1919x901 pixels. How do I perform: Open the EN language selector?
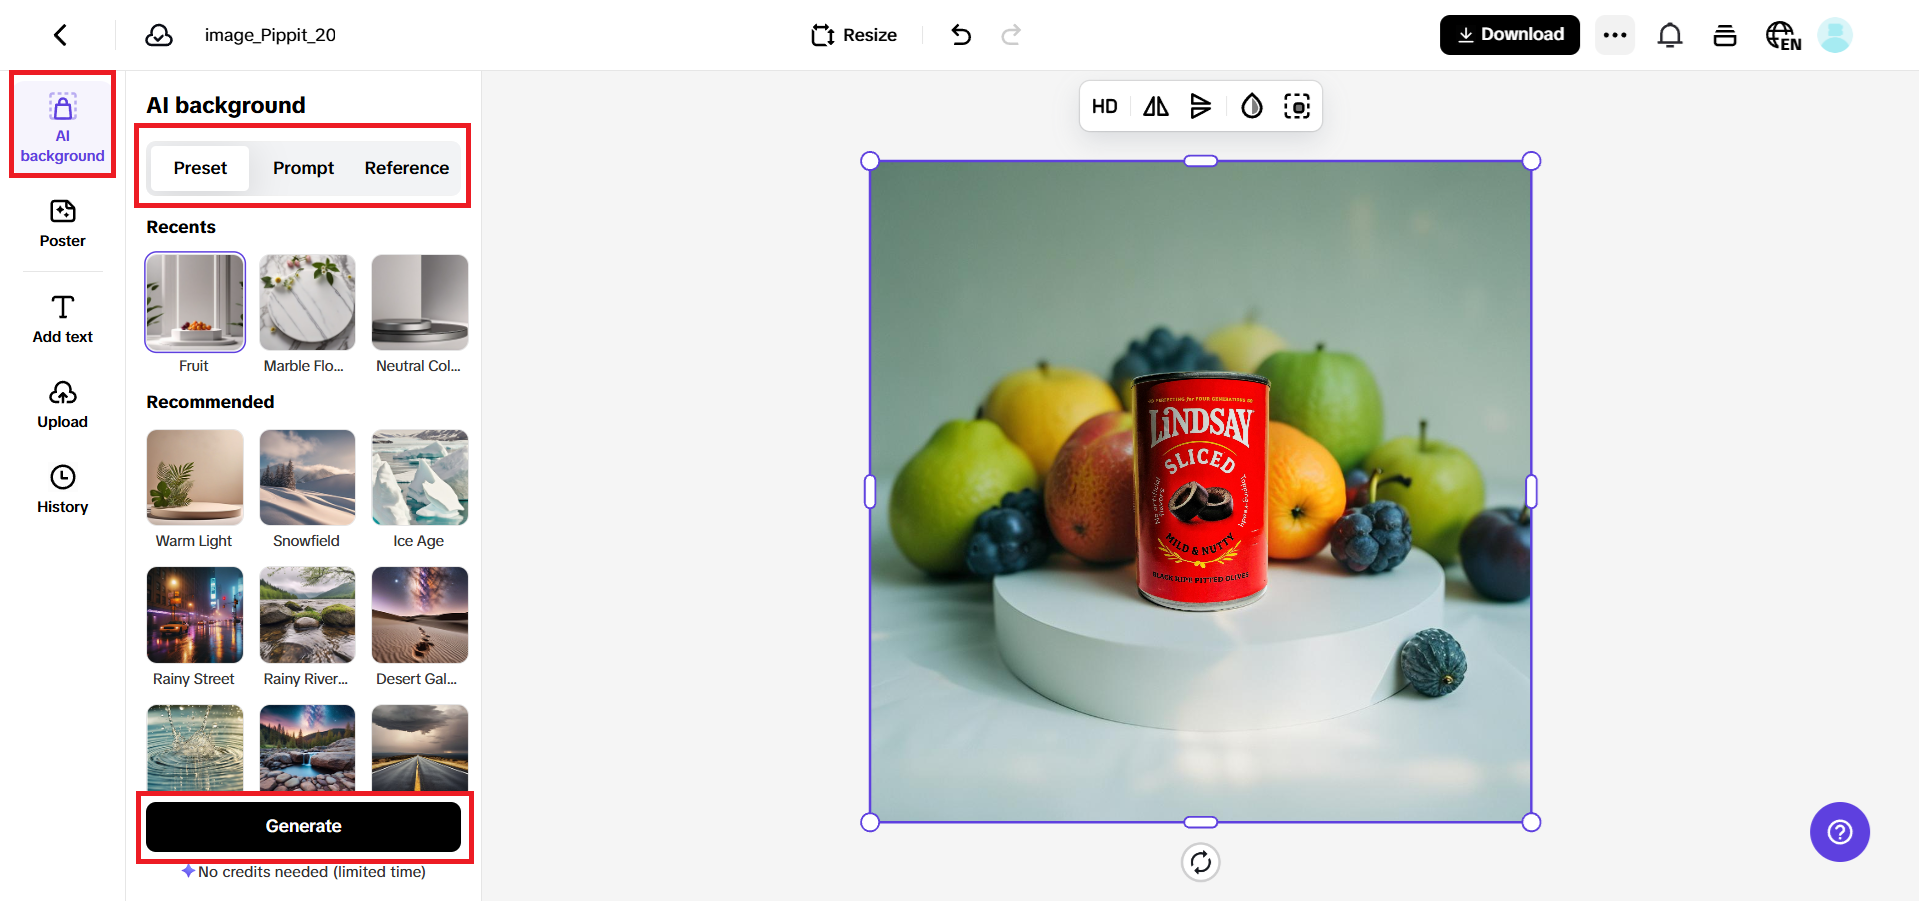1783,34
